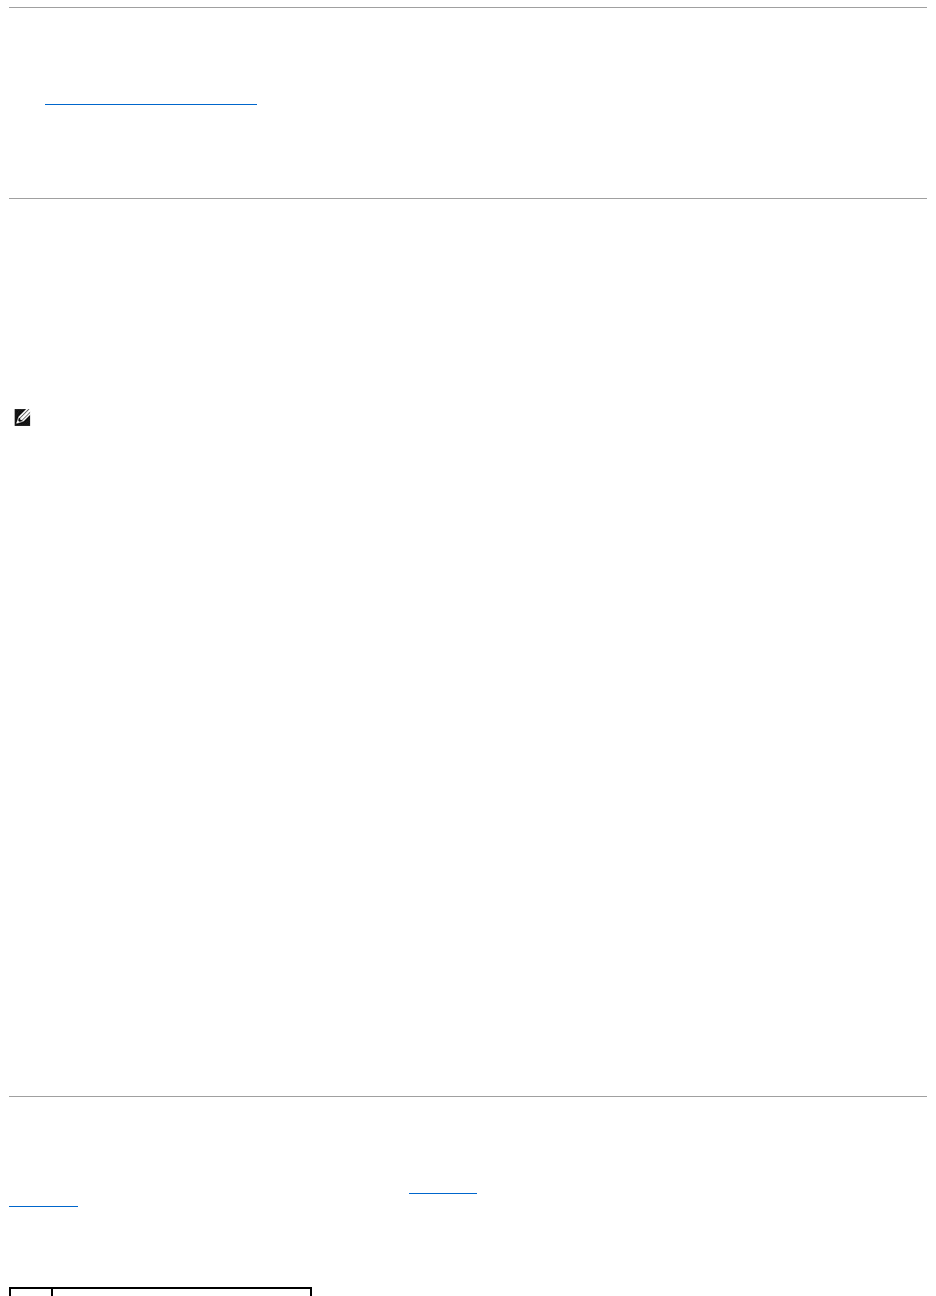This screenshot has width=936, height=1296.
Task: Follow the underlined link right of center near bottom
Action: coord(443,1191)
